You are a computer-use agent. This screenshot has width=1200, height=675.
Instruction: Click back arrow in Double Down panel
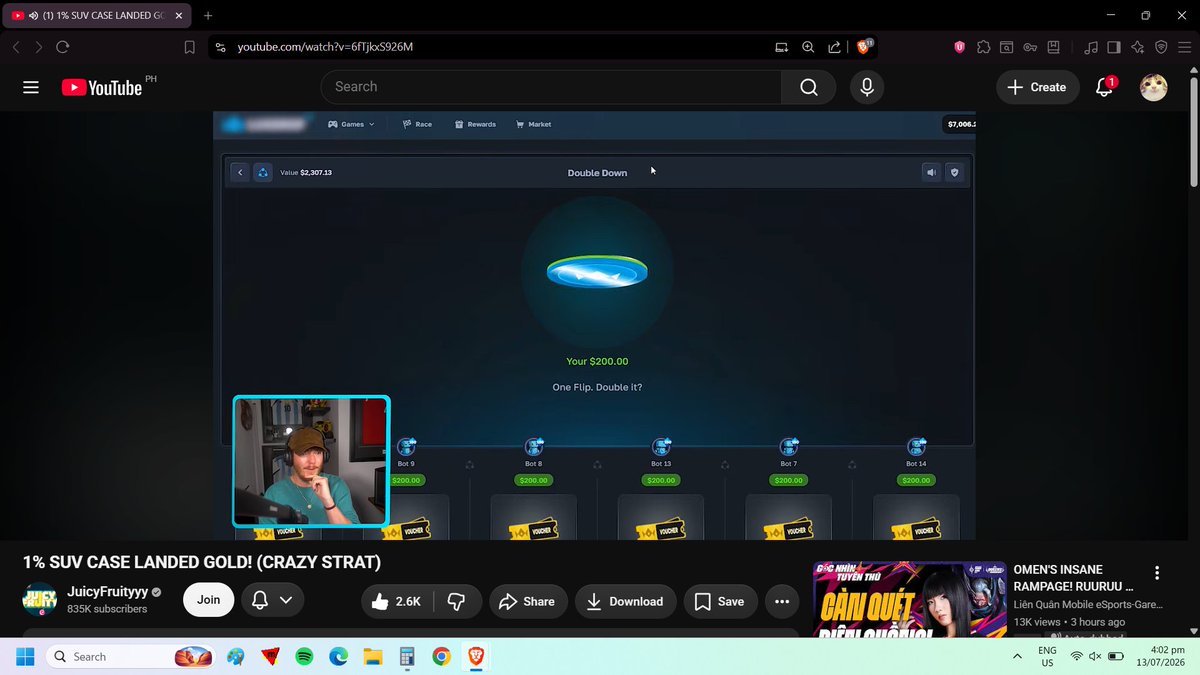point(239,172)
